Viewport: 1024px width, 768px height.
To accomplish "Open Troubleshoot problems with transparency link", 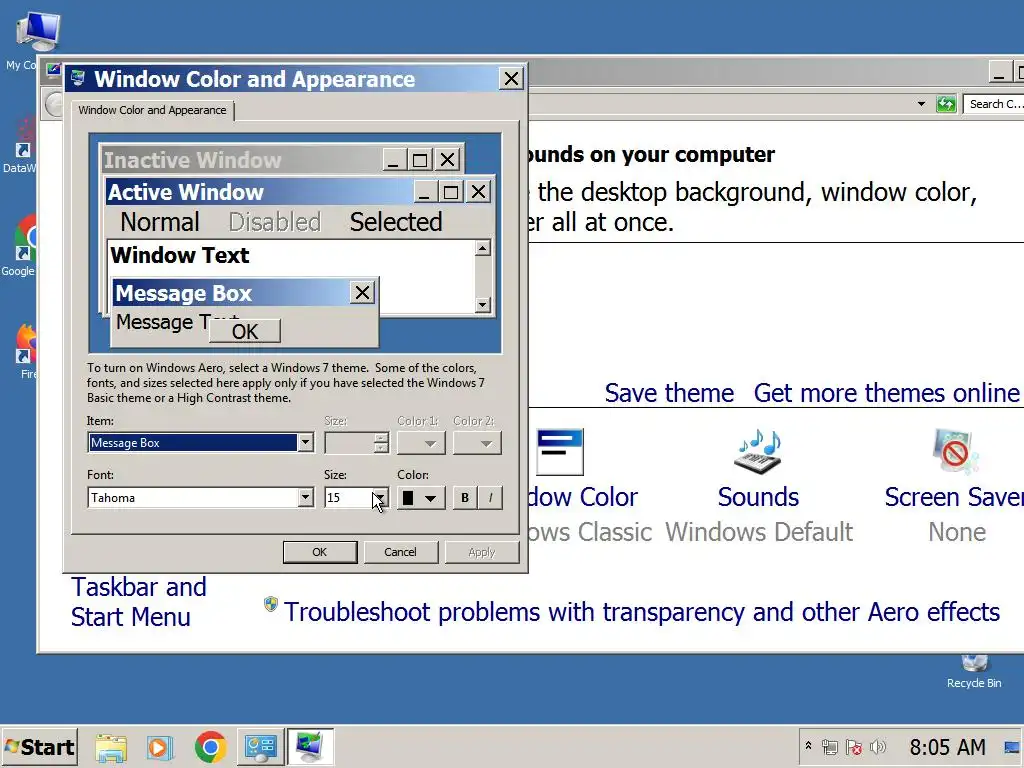I will tap(642, 613).
